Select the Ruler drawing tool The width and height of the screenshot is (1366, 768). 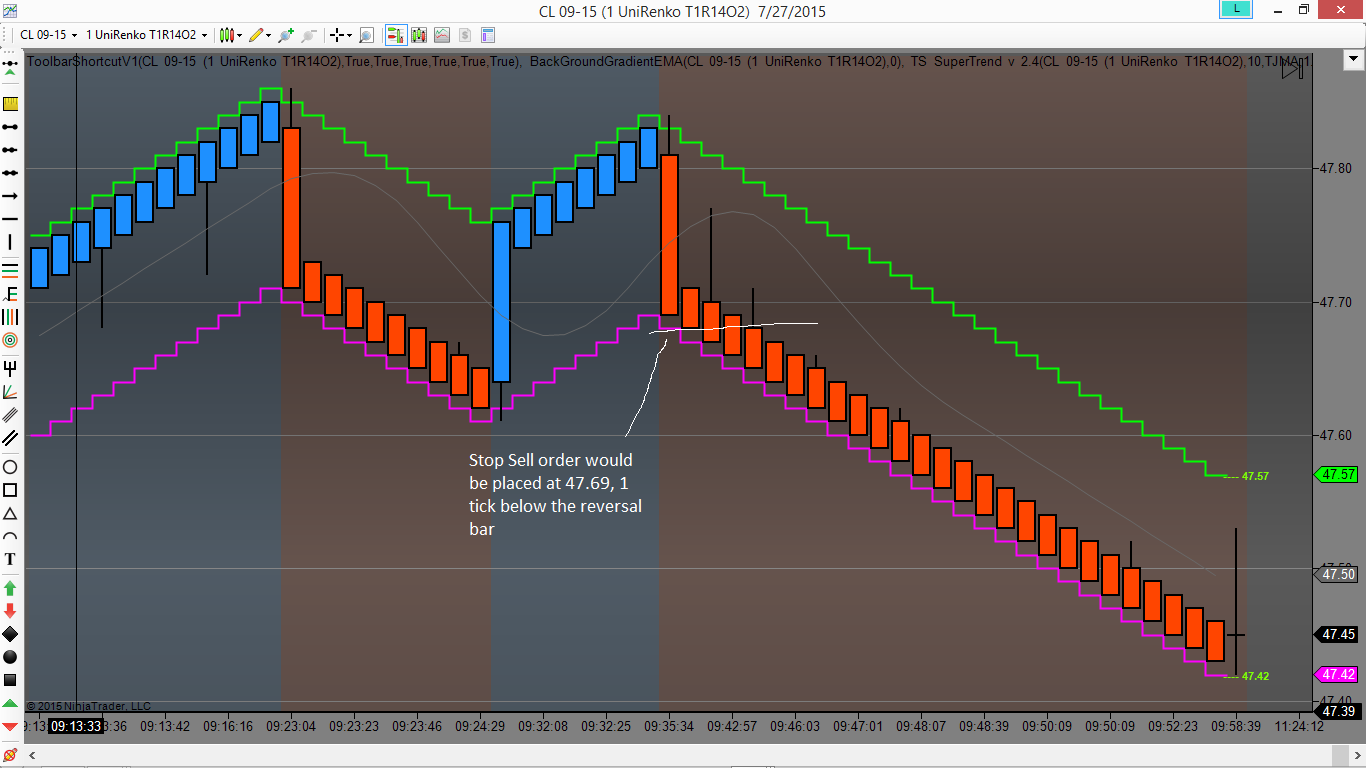[10, 104]
